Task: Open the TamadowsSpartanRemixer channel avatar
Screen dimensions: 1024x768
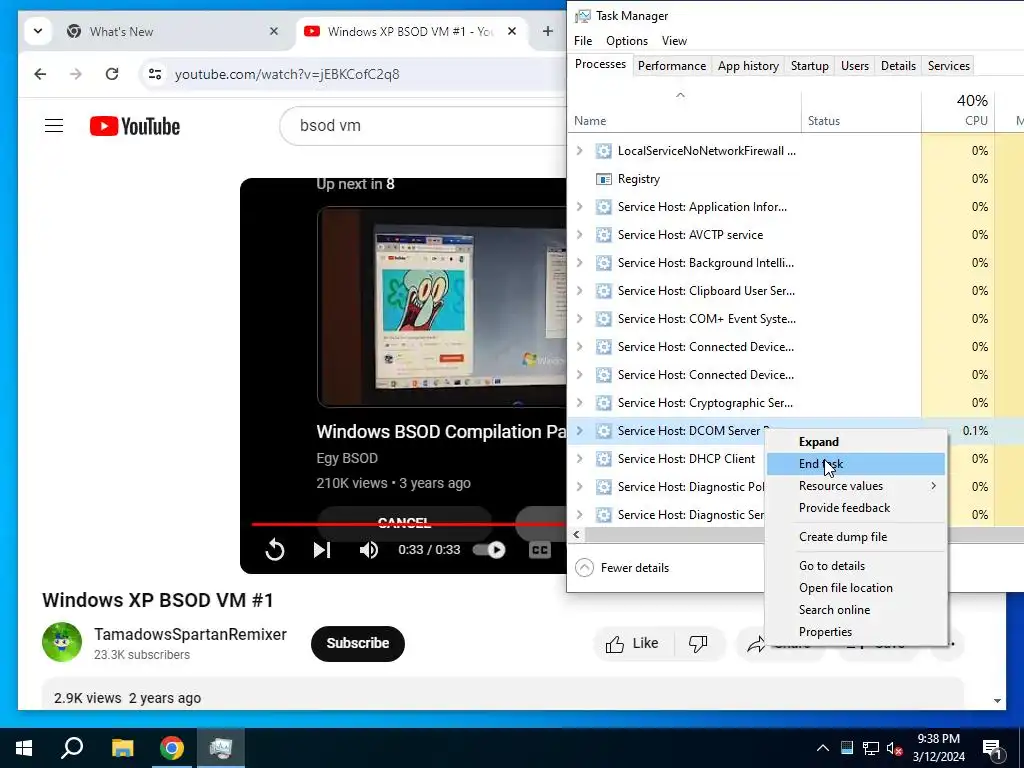Action: (x=62, y=642)
